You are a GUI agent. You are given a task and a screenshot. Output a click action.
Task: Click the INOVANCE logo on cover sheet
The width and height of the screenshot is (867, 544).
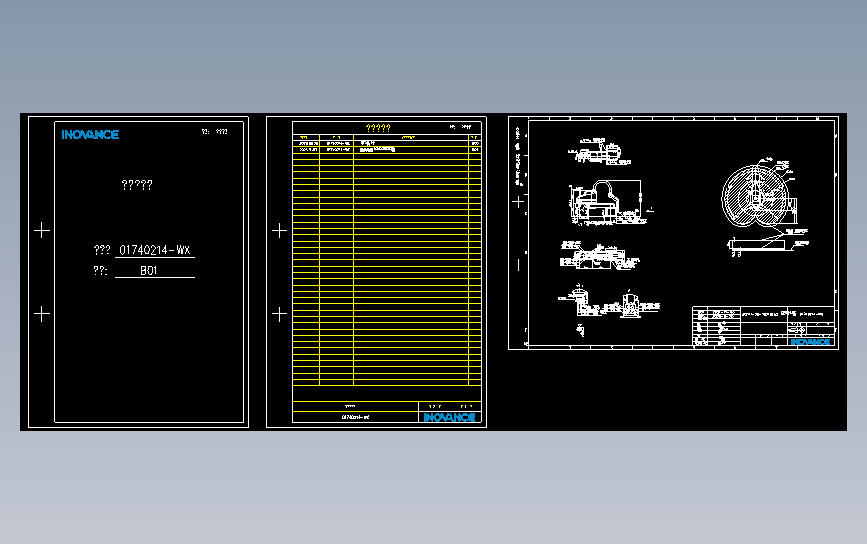[90, 134]
